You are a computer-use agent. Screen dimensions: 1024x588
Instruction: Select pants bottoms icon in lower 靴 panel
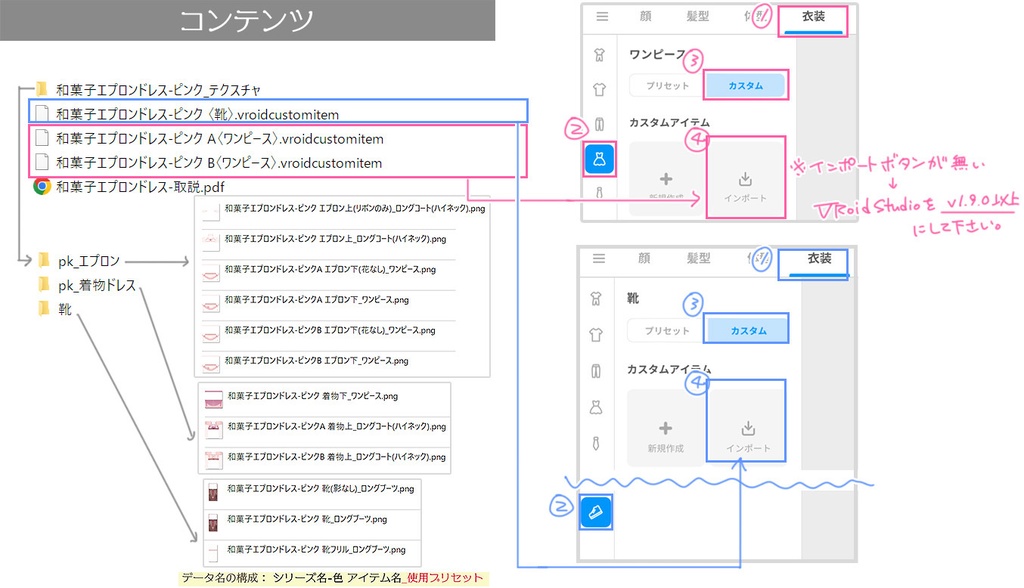pyautogui.click(x=596, y=371)
